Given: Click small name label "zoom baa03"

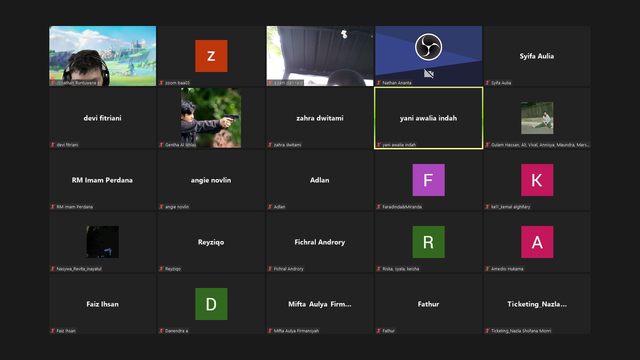Looking at the screenshot, I should 177,83.
